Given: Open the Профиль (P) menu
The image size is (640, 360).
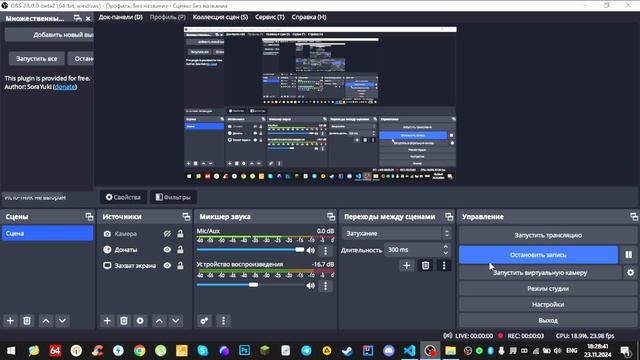Looking at the screenshot, I should tap(167, 17).
